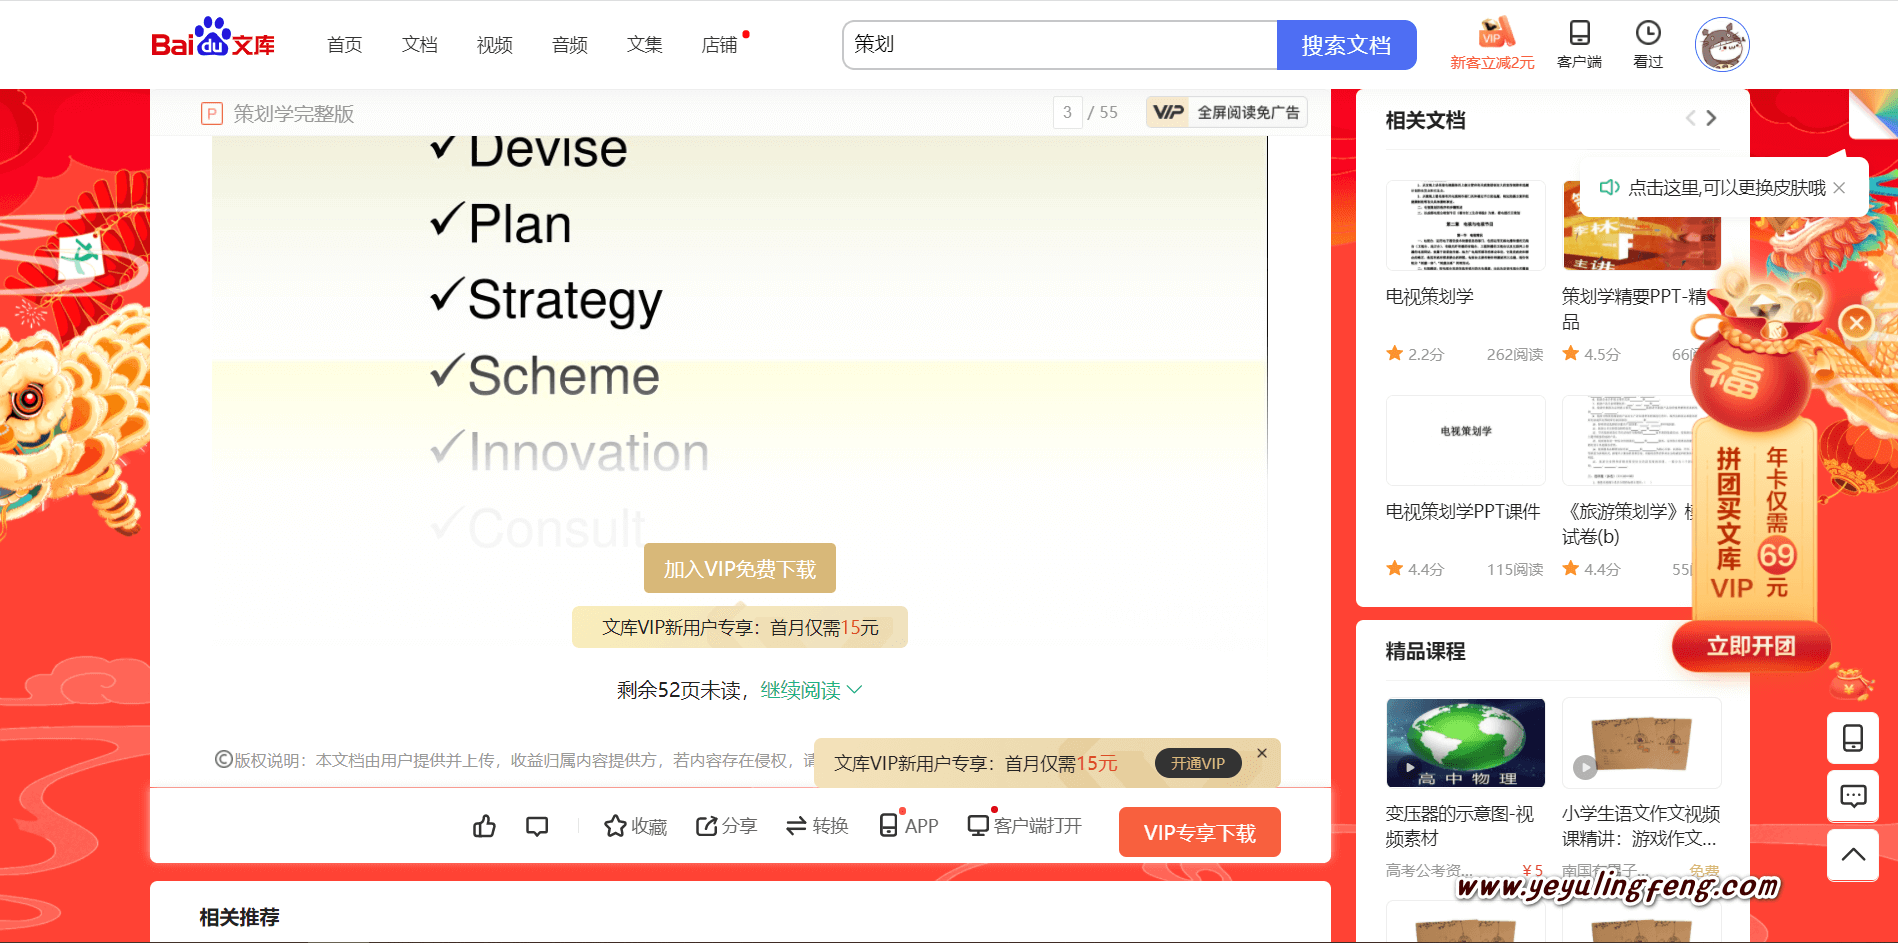Click the 相关推荐 section heading

tap(240, 917)
